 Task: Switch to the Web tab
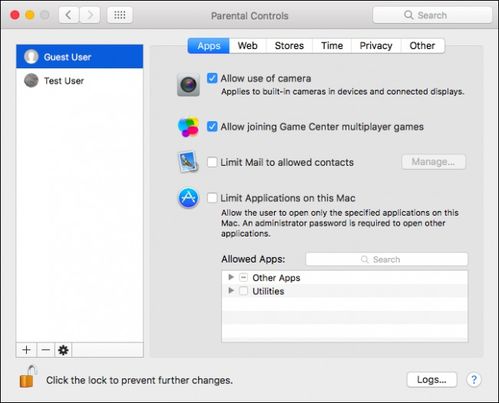tap(248, 46)
